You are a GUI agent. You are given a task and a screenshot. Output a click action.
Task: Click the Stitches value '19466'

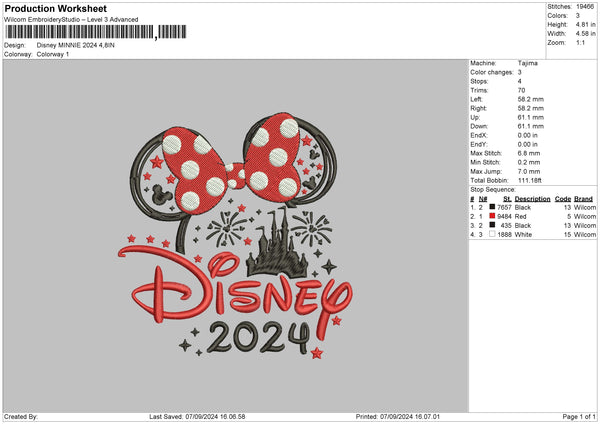[x=585, y=7]
